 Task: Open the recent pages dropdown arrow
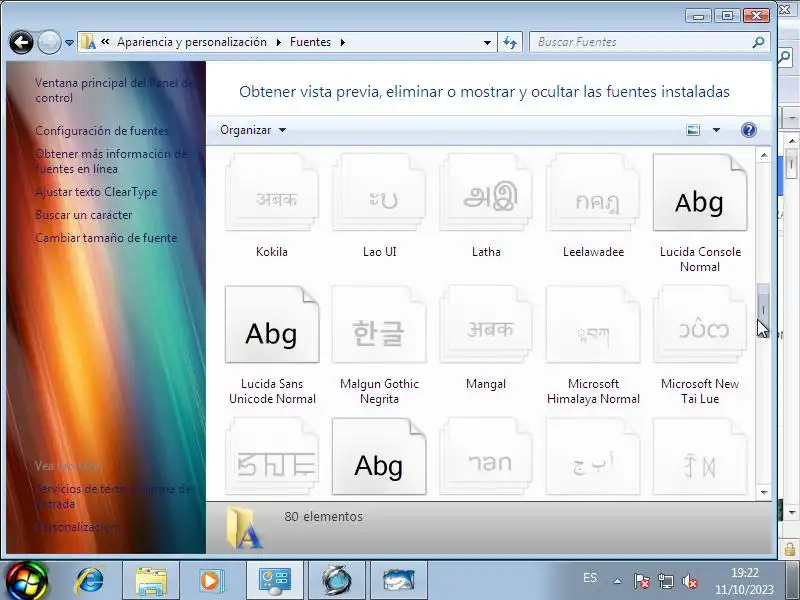click(x=69, y=43)
